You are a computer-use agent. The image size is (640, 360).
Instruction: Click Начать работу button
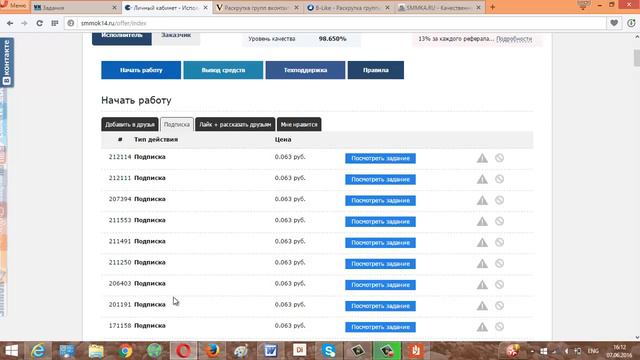pos(141,70)
